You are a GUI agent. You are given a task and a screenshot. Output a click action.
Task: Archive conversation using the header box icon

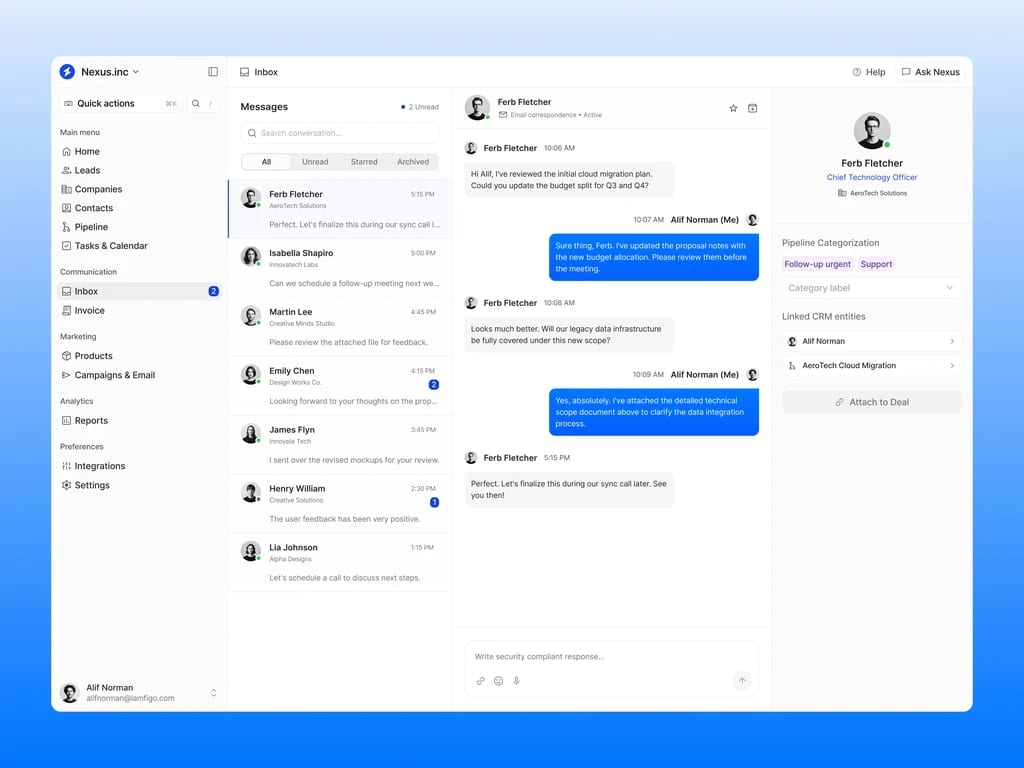[752, 108]
